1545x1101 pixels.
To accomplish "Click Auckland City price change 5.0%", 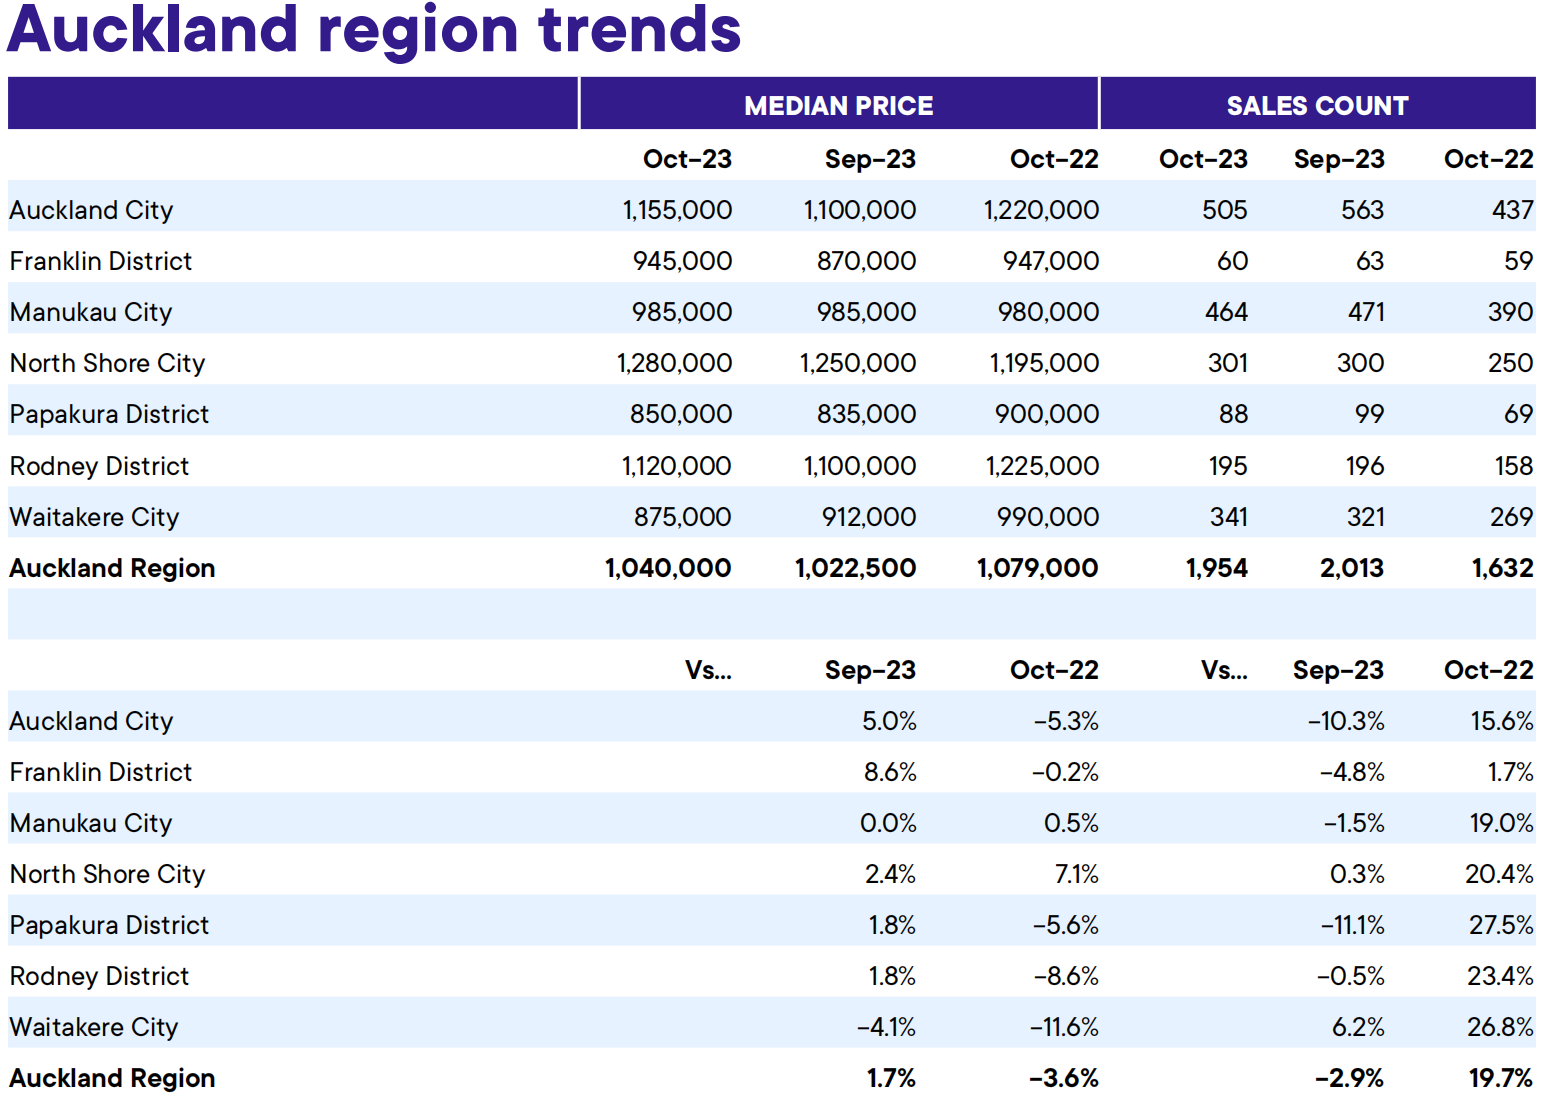I will coord(889,721).
